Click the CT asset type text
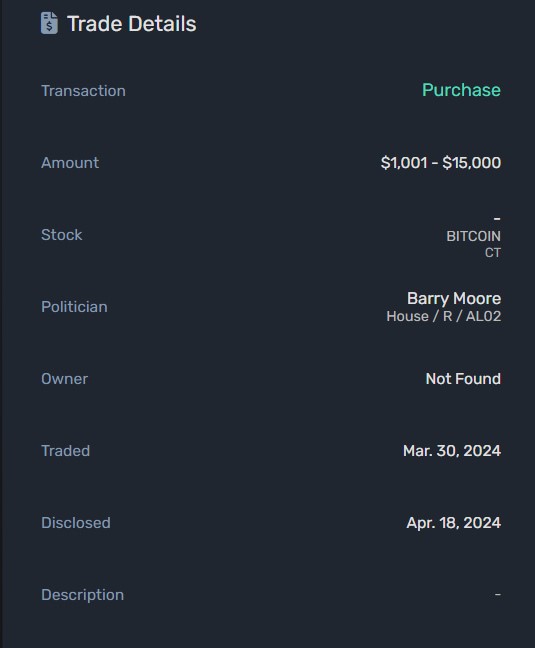 click(x=493, y=253)
